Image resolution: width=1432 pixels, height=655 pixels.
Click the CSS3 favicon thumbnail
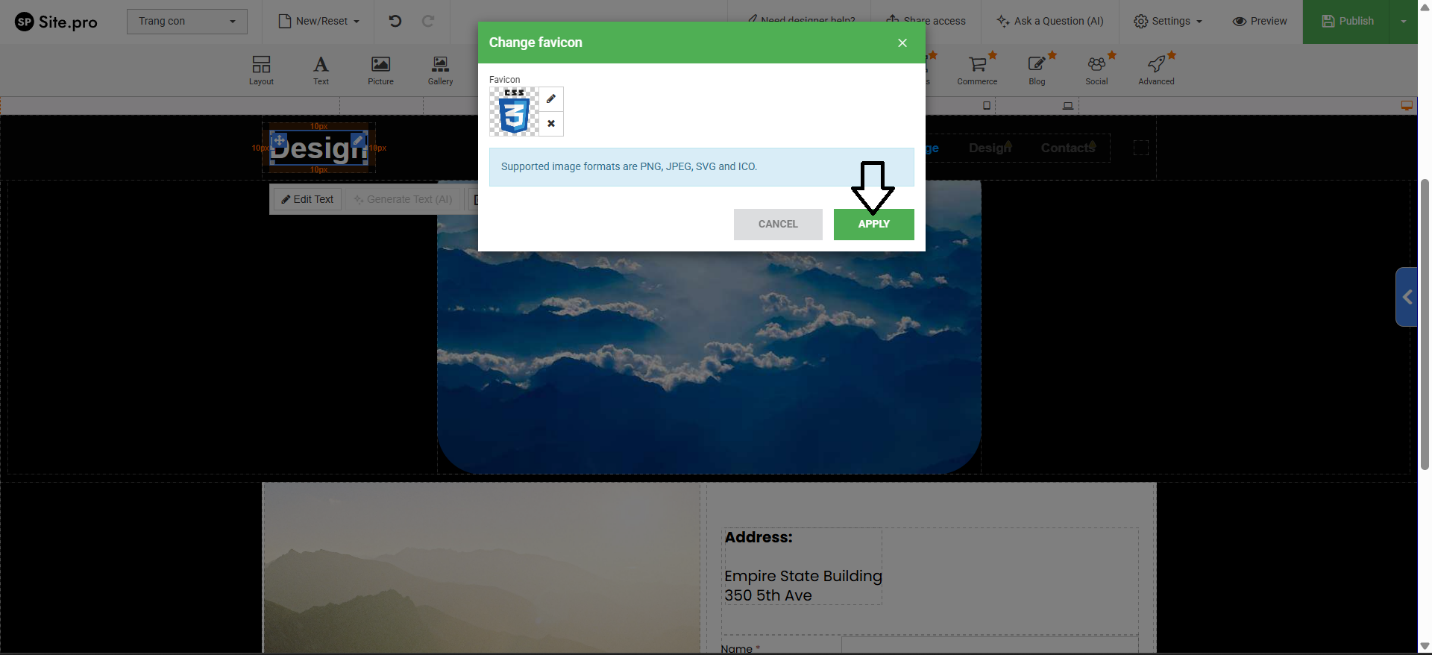tap(514, 111)
